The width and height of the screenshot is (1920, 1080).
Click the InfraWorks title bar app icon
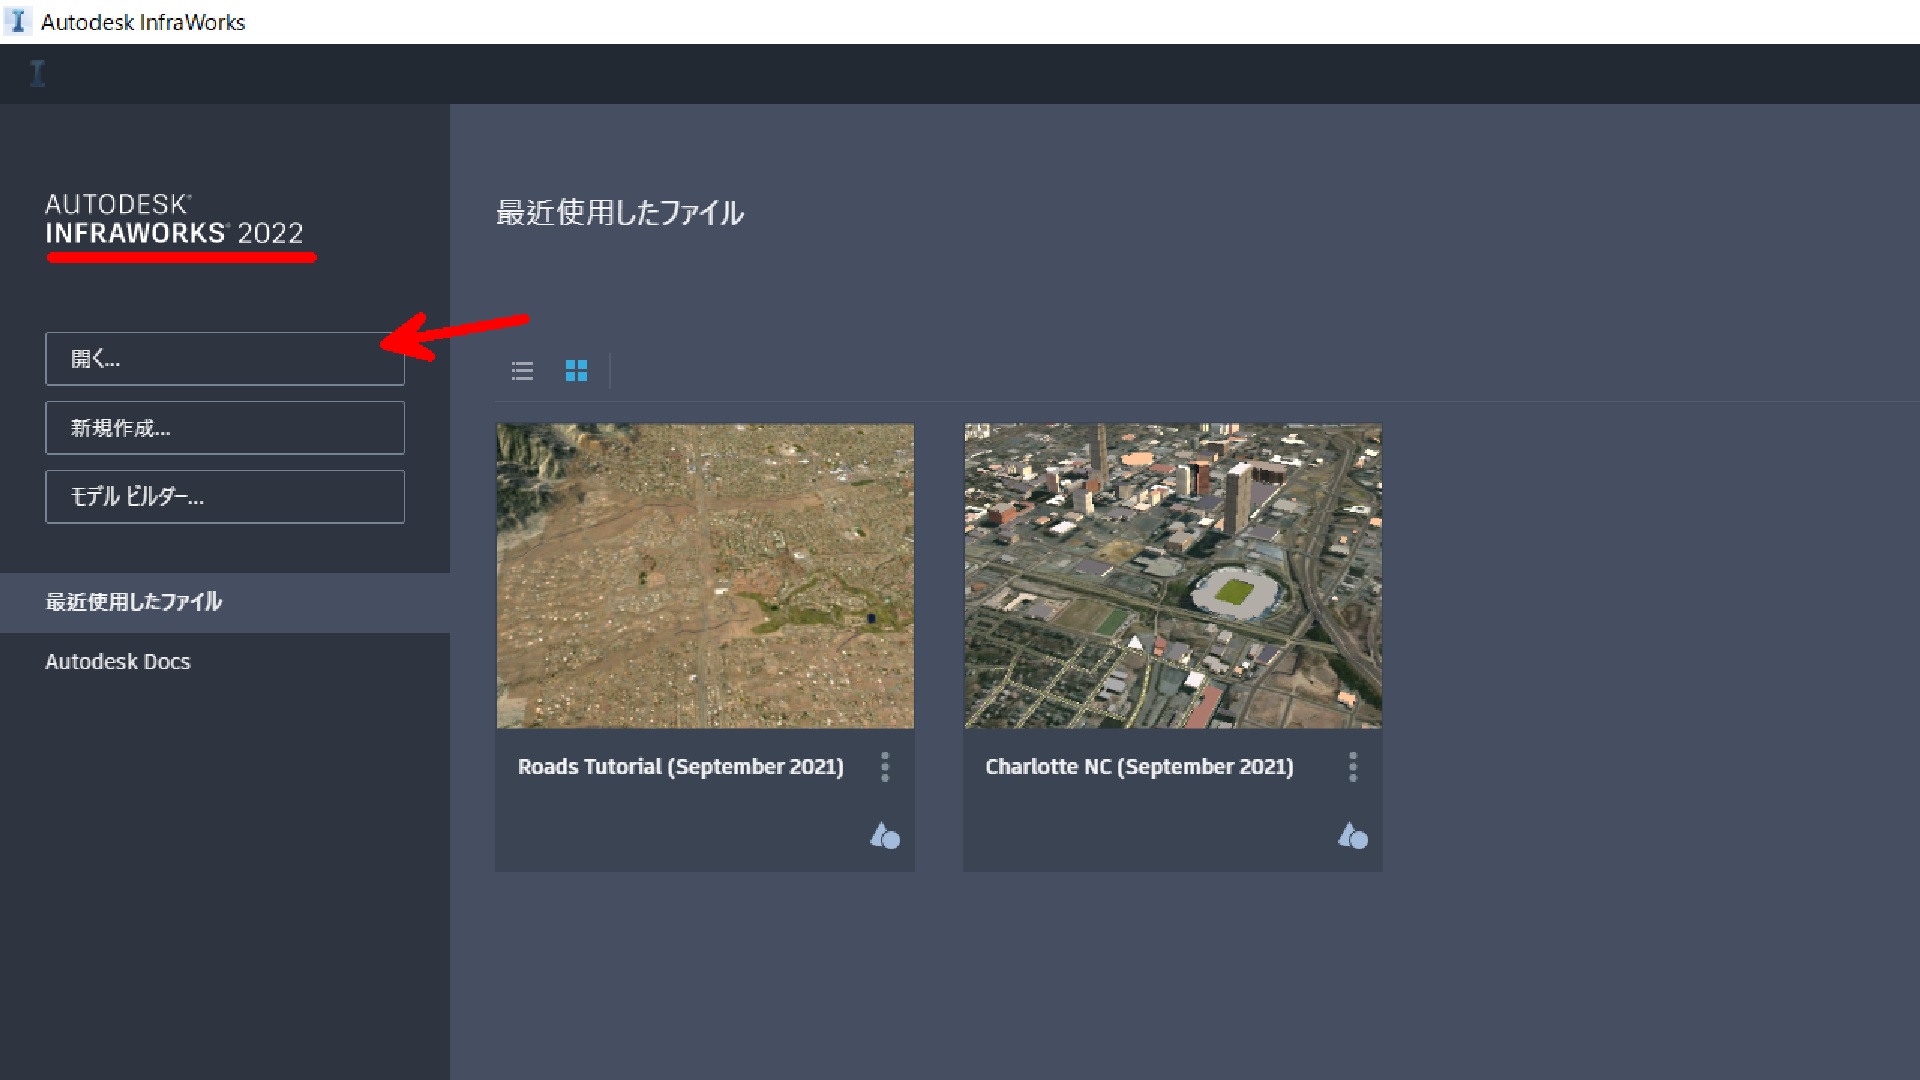tap(17, 21)
